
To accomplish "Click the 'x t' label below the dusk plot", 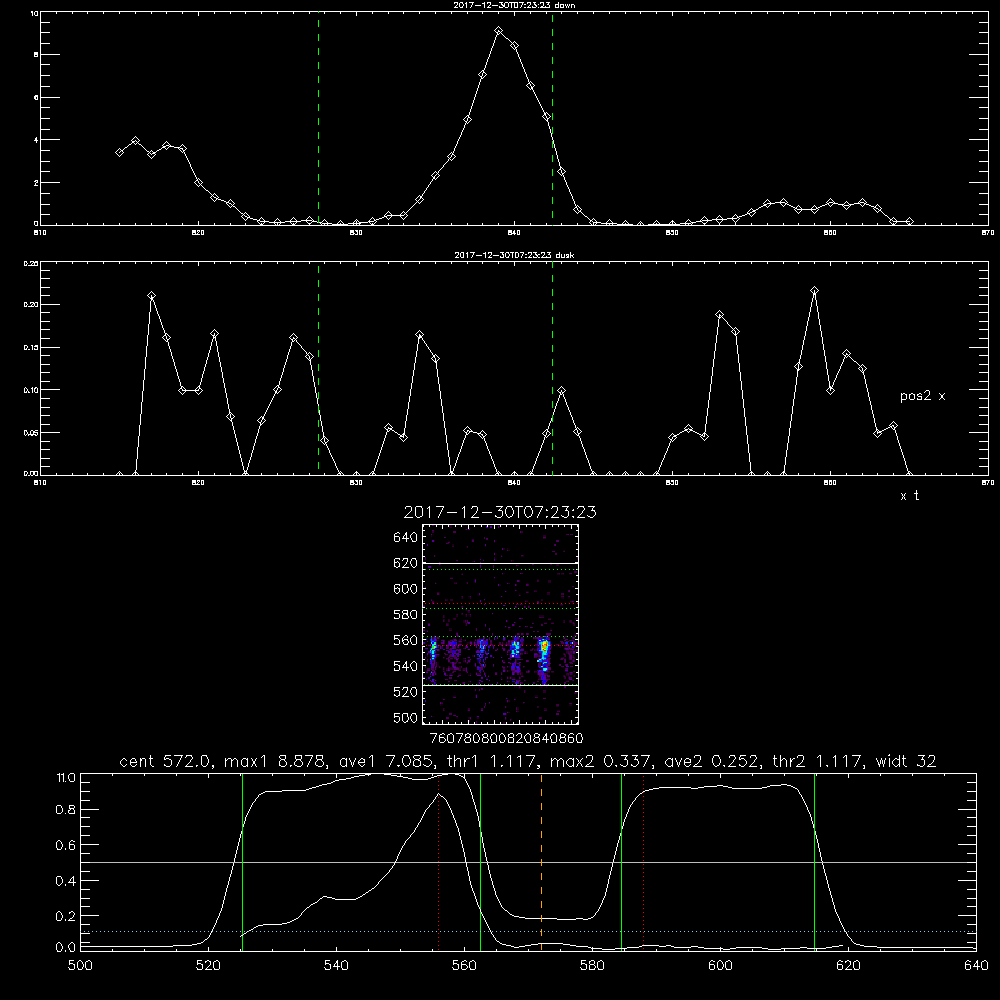I will pos(909,496).
